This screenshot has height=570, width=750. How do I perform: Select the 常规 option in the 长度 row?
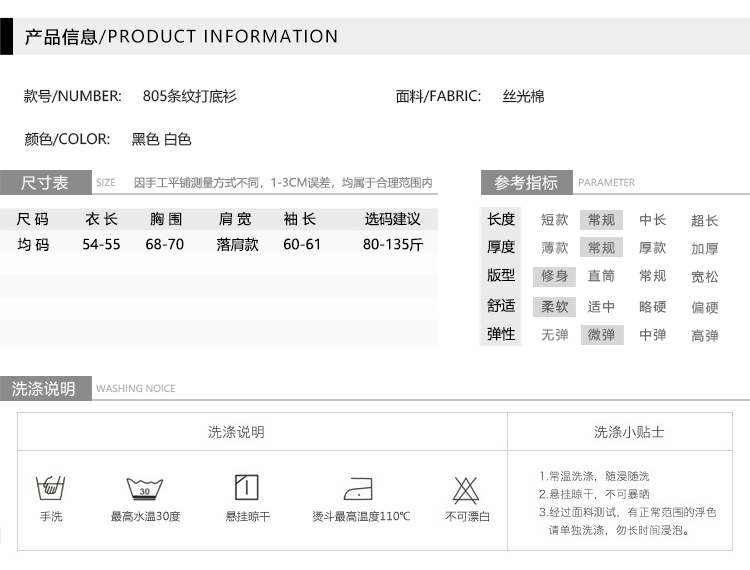pos(601,220)
